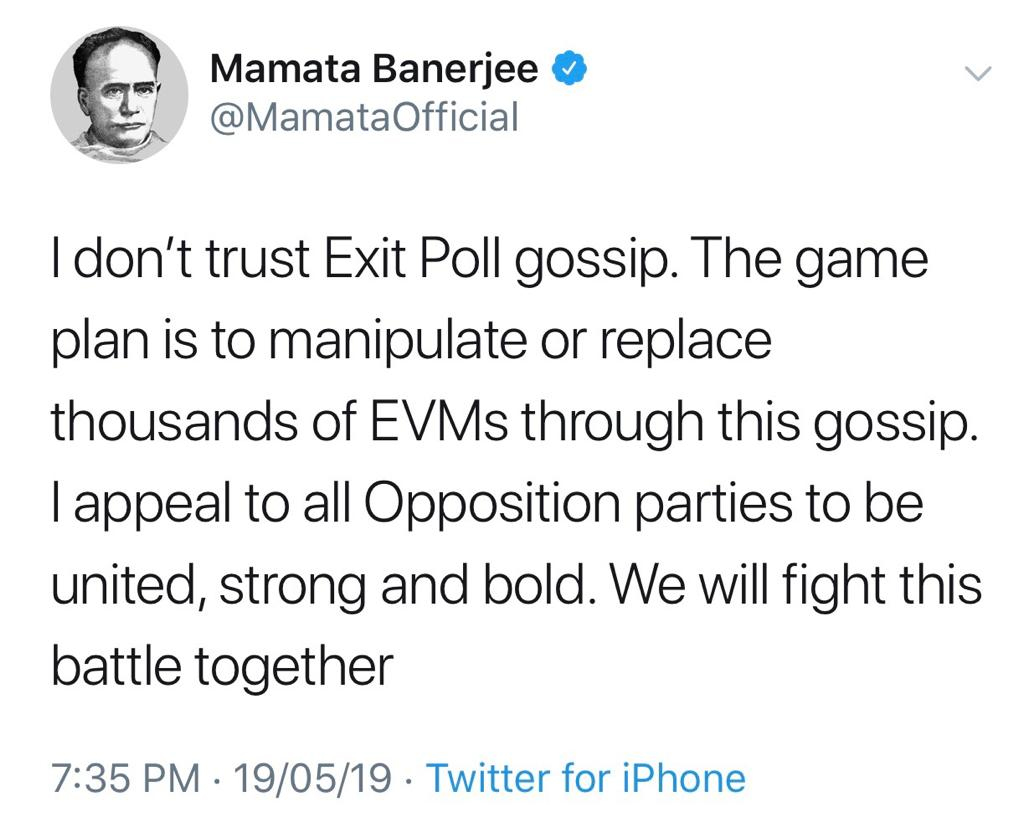Open the @MamataOfficial handle link
This screenshot has height=833, width=1024.
[364, 117]
